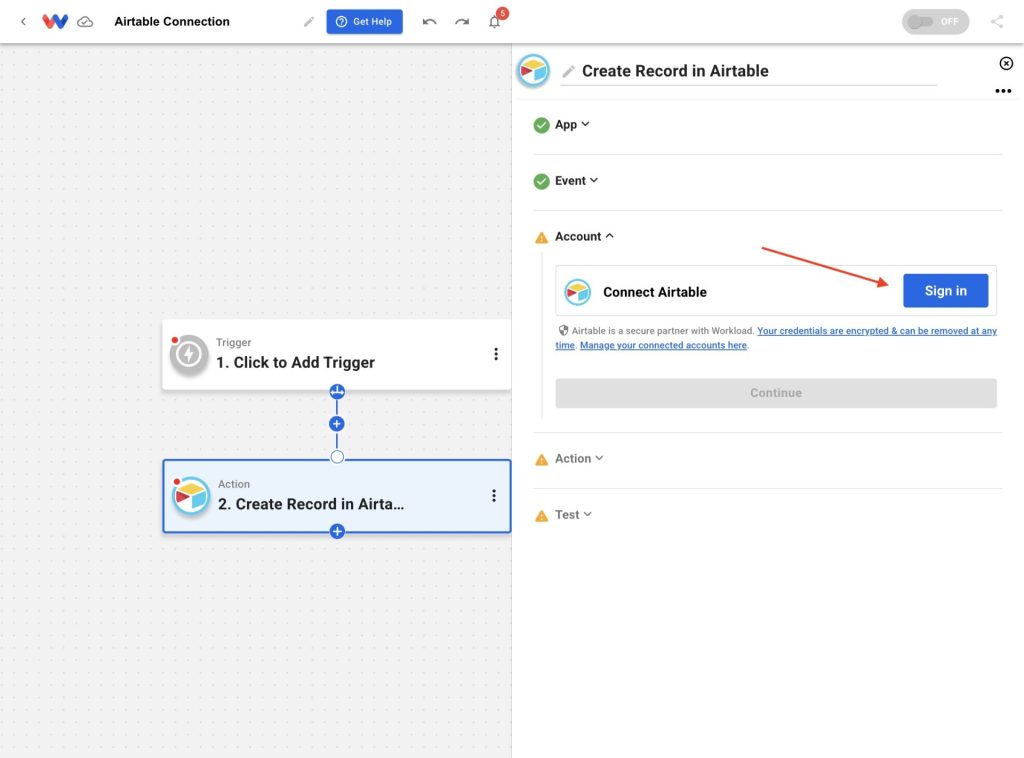
Task: Click the warning icon beside Action
Action: 541,460
